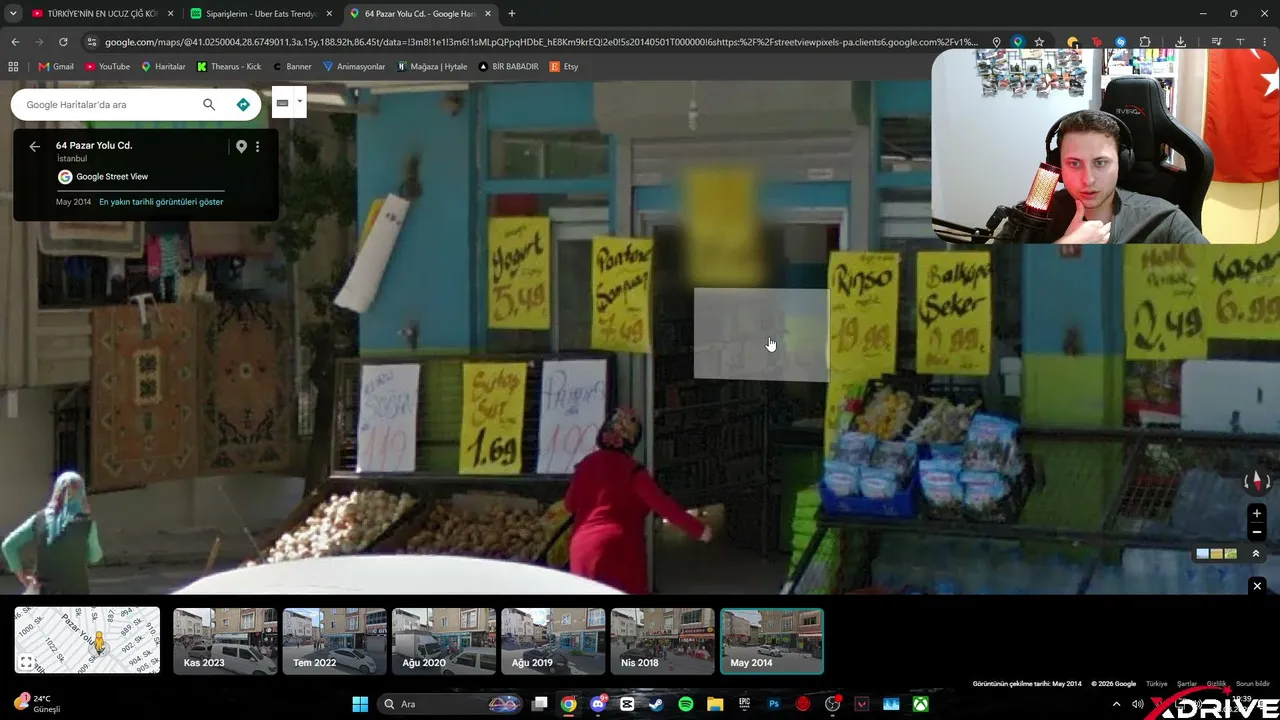Screen dimensions: 1280x720
Task: Click the Chrome address bar URL
Action: point(540,42)
